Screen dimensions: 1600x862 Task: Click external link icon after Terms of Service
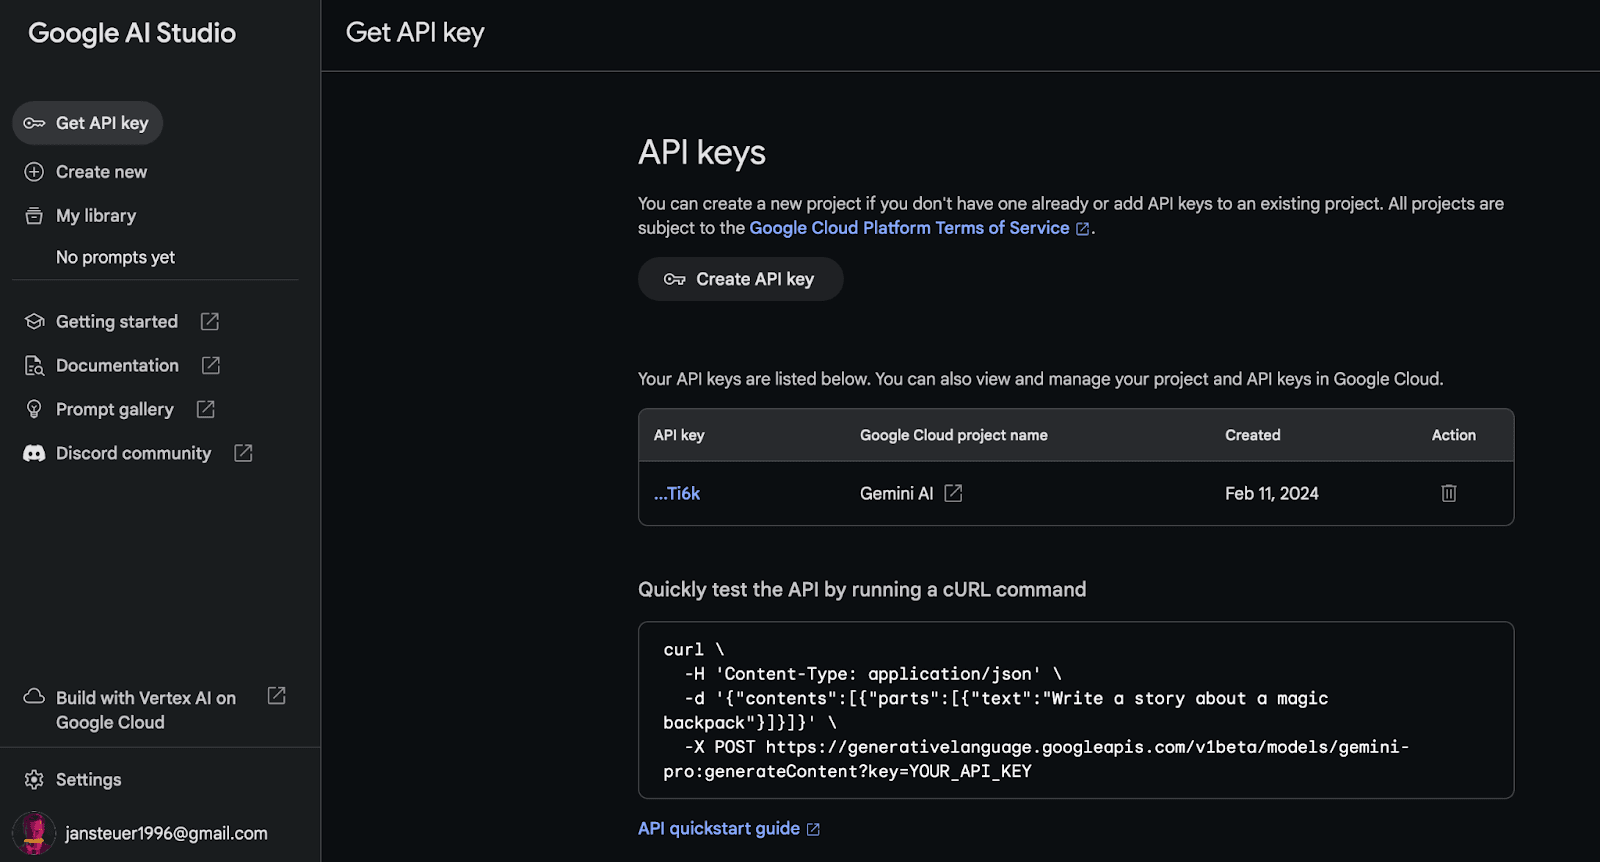pos(1082,229)
